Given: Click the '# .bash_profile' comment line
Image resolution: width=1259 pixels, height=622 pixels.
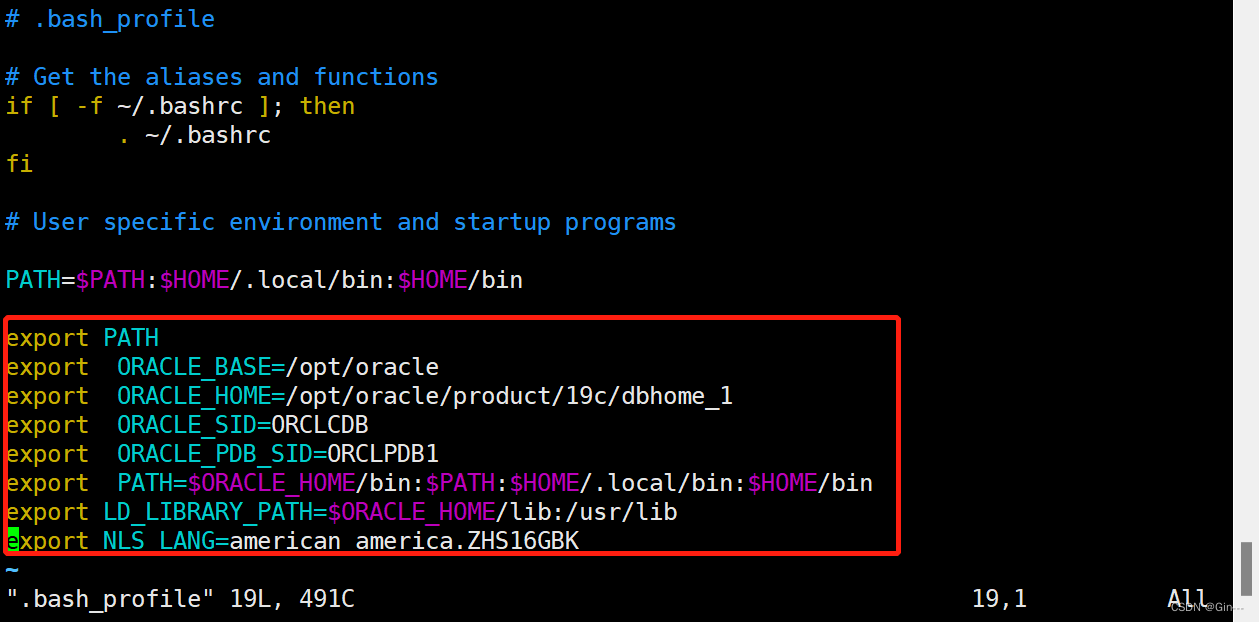Looking at the screenshot, I should tap(110, 19).
